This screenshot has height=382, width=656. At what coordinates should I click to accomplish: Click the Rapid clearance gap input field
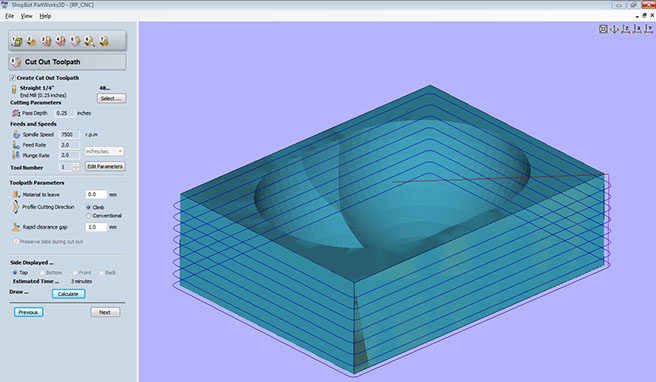click(96, 227)
